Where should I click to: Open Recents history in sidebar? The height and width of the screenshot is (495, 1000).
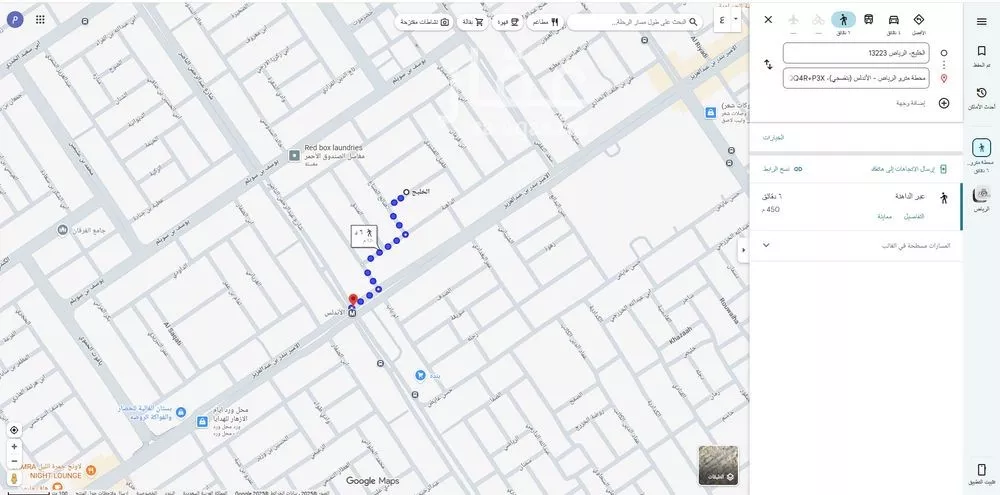981,97
